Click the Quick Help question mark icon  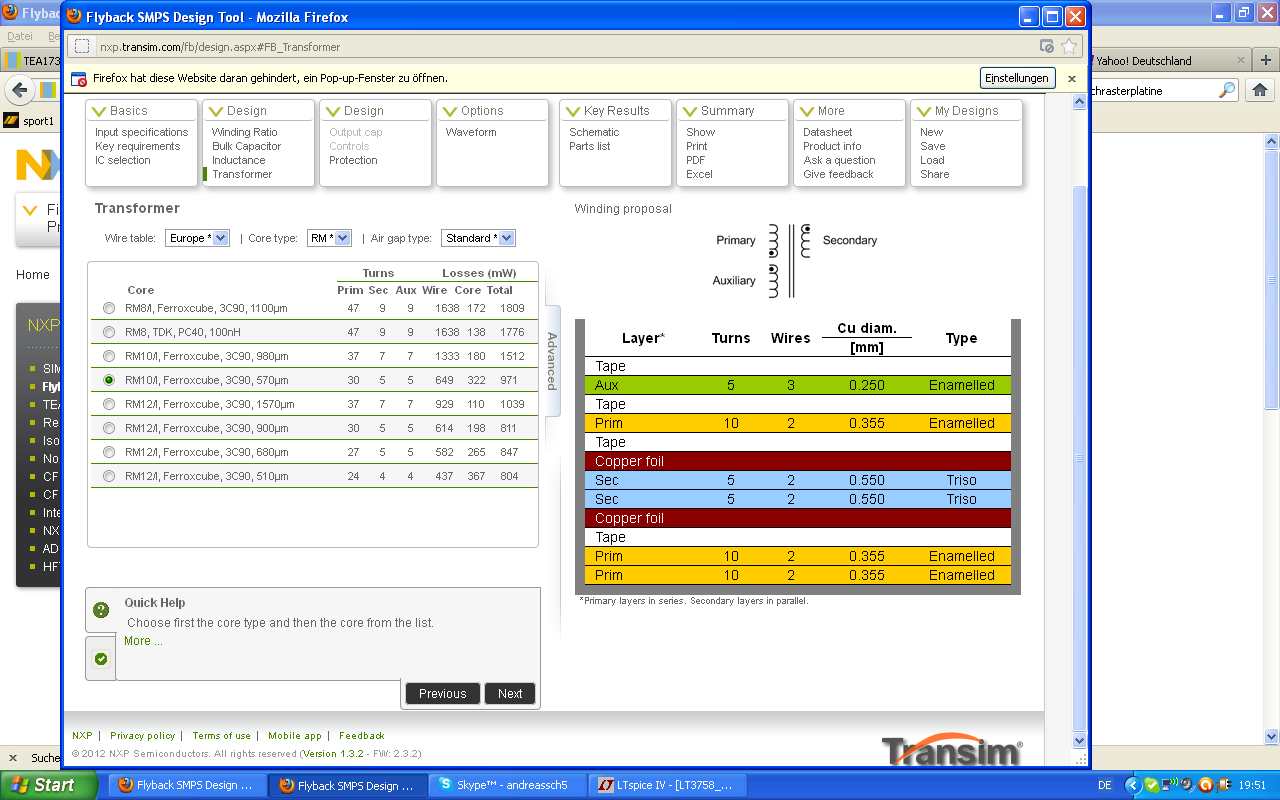tap(101, 610)
